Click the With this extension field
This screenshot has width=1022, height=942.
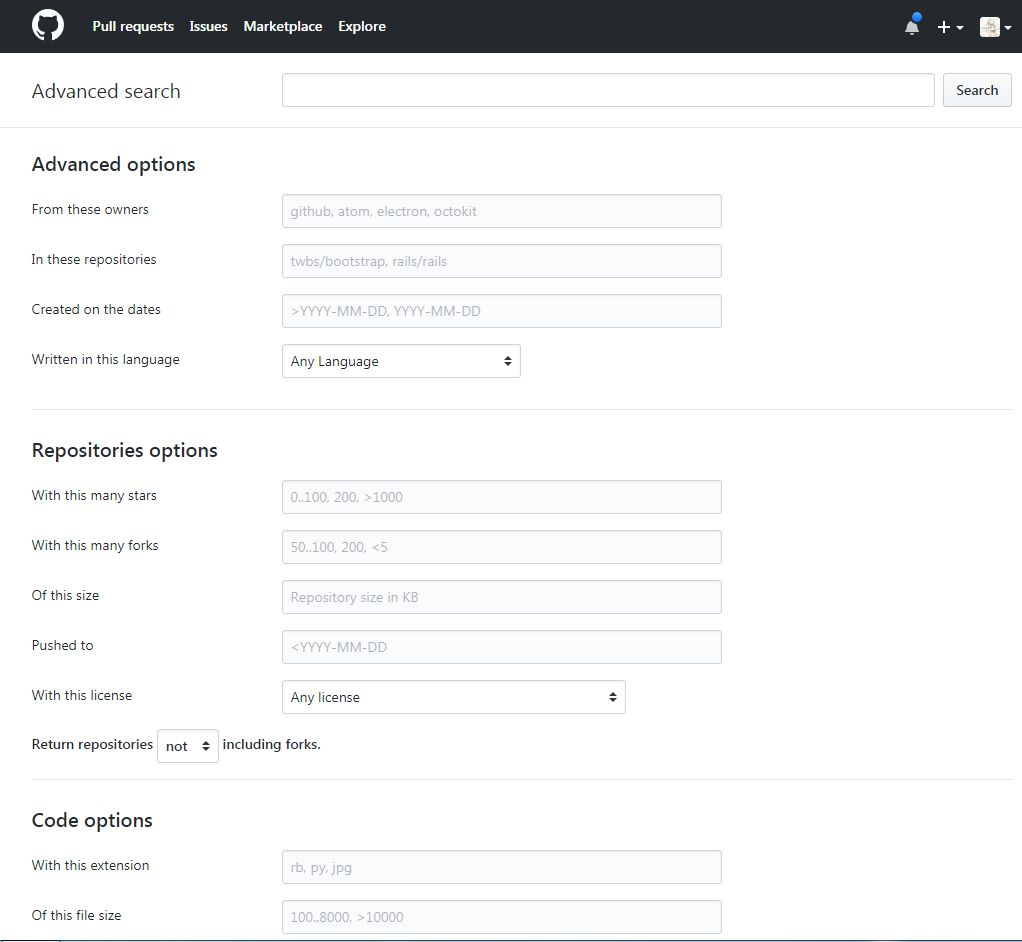(502, 867)
